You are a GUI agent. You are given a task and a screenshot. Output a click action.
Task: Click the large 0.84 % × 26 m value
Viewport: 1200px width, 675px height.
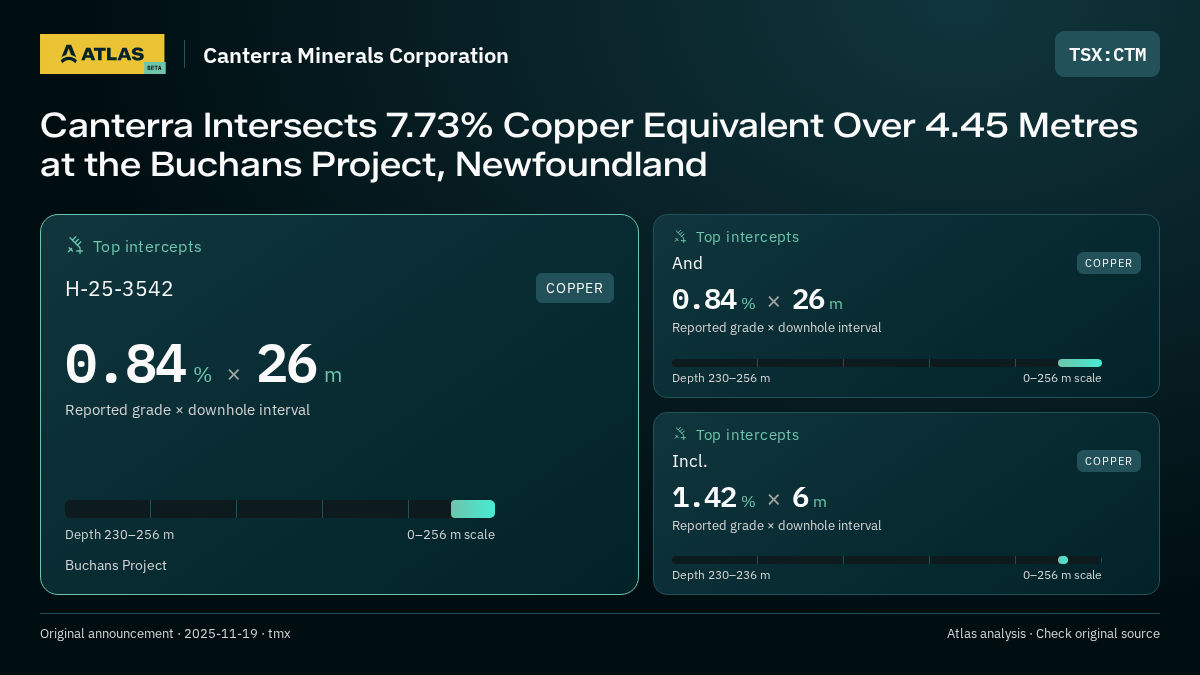[203, 365]
